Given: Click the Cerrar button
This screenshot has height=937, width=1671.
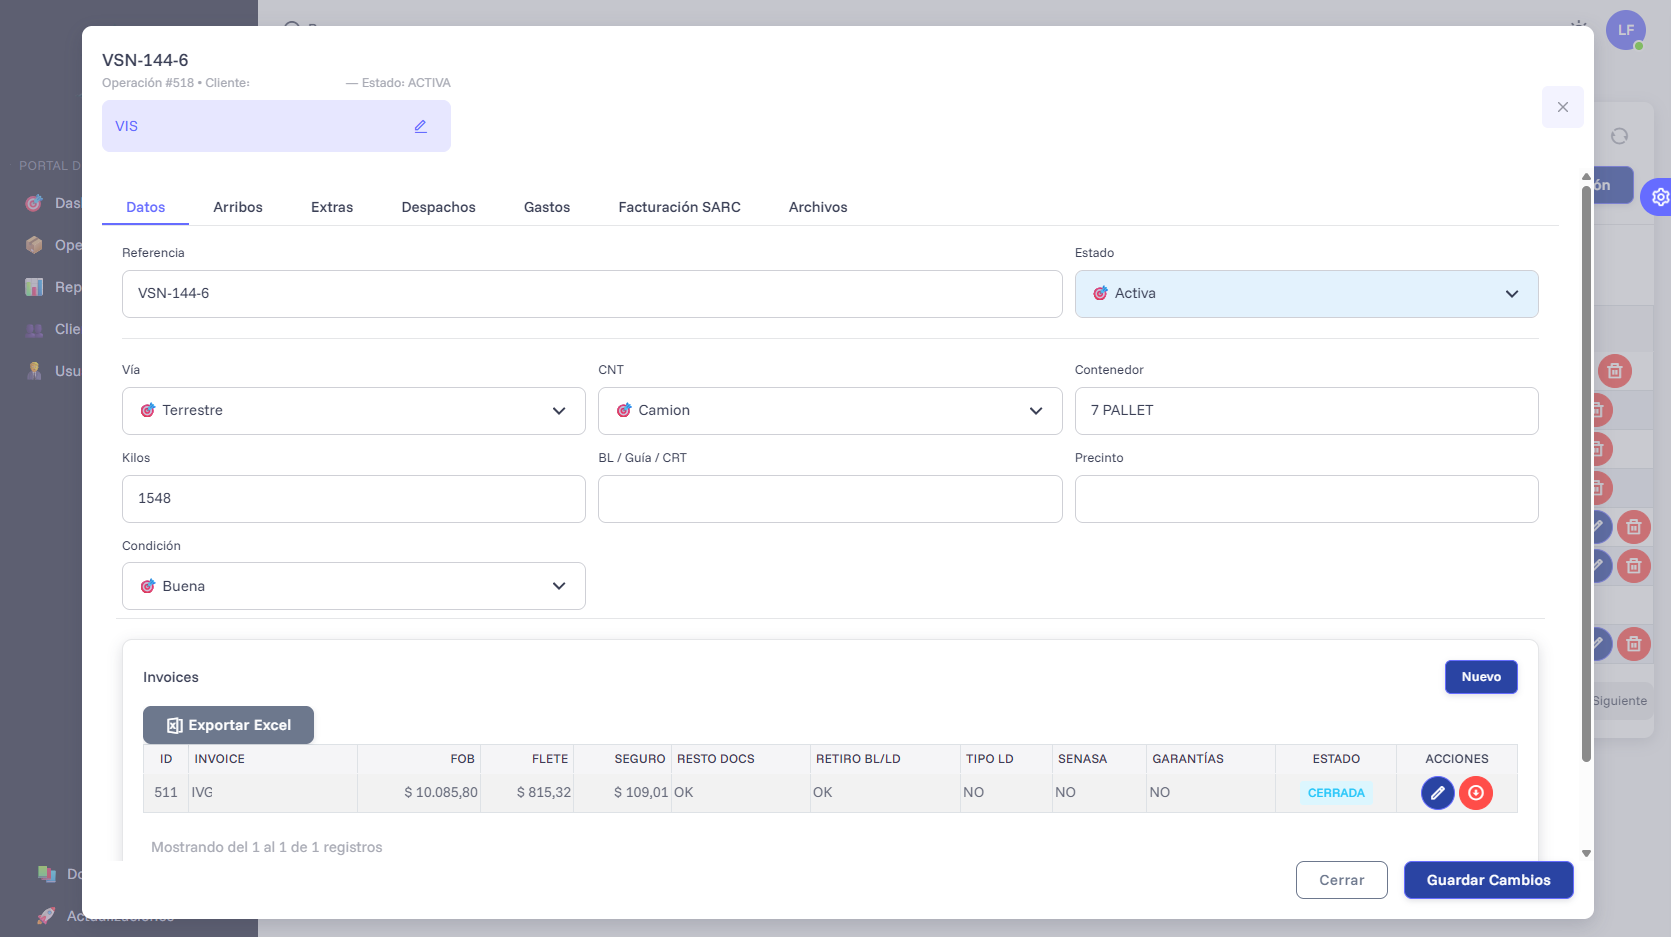Looking at the screenshot, I should (x=1342, y=880).
